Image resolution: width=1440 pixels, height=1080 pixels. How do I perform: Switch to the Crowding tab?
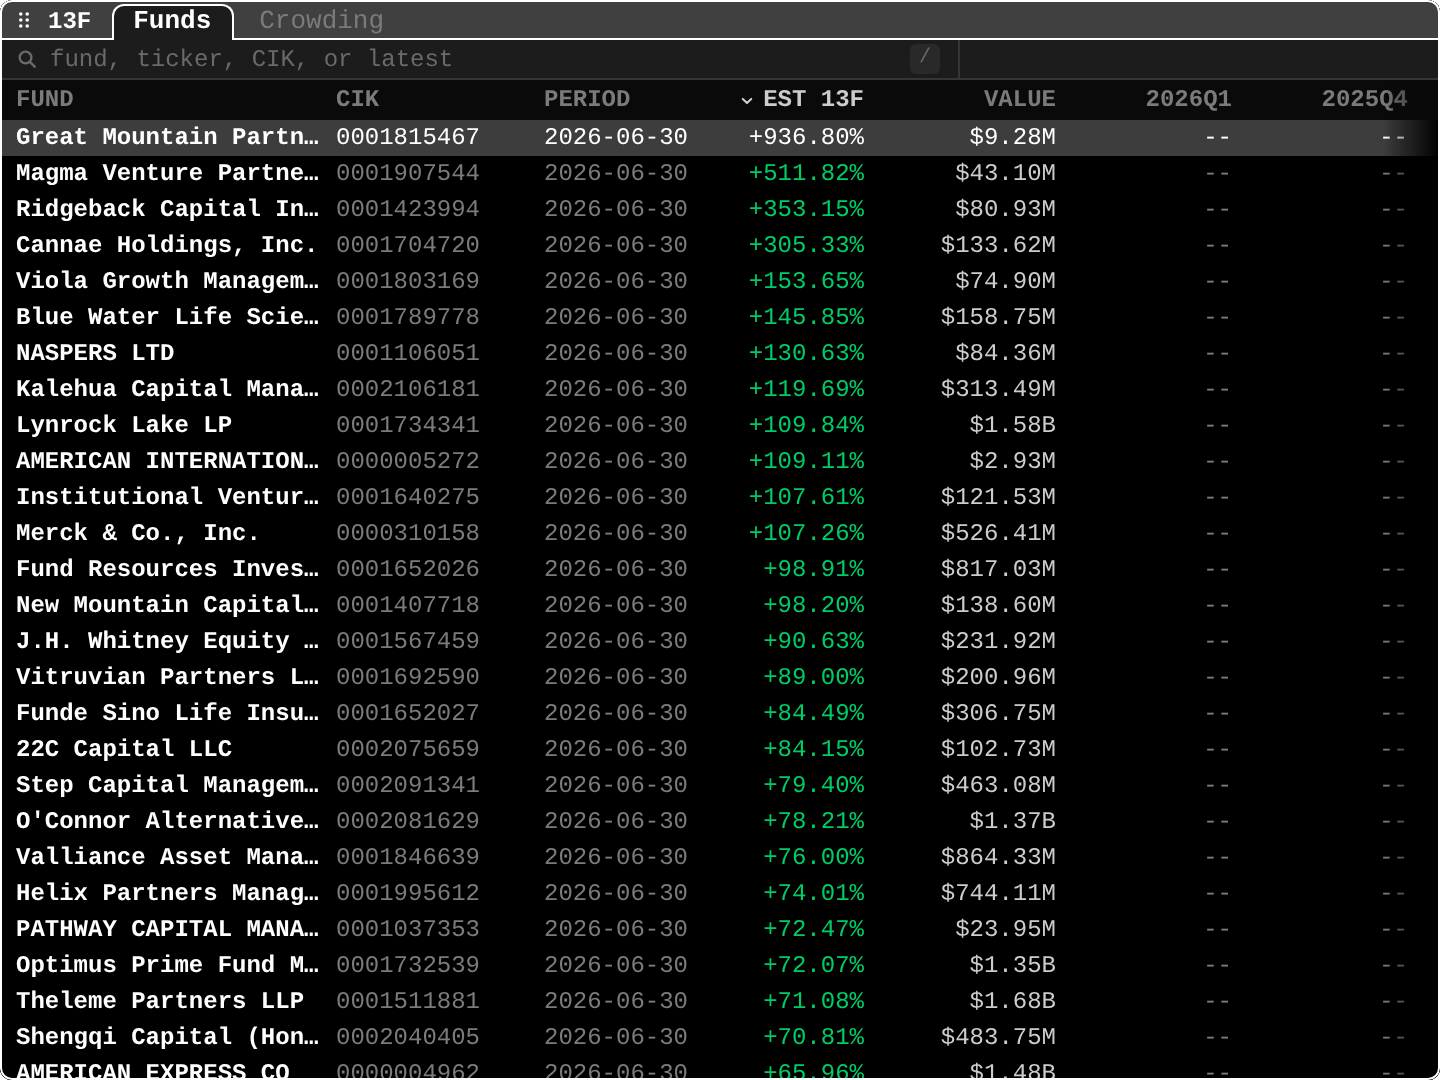pyautogui.click(x=321, y=20)
